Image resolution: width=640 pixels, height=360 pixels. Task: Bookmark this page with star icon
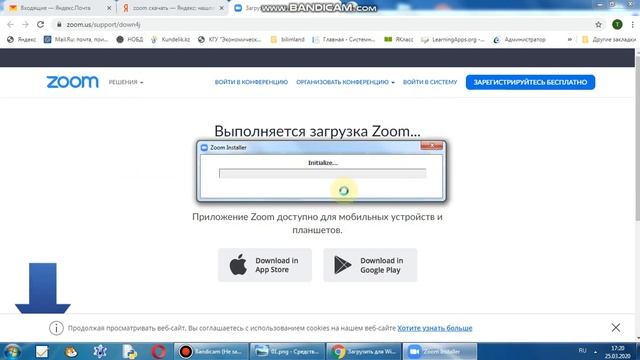pos(598,24)
